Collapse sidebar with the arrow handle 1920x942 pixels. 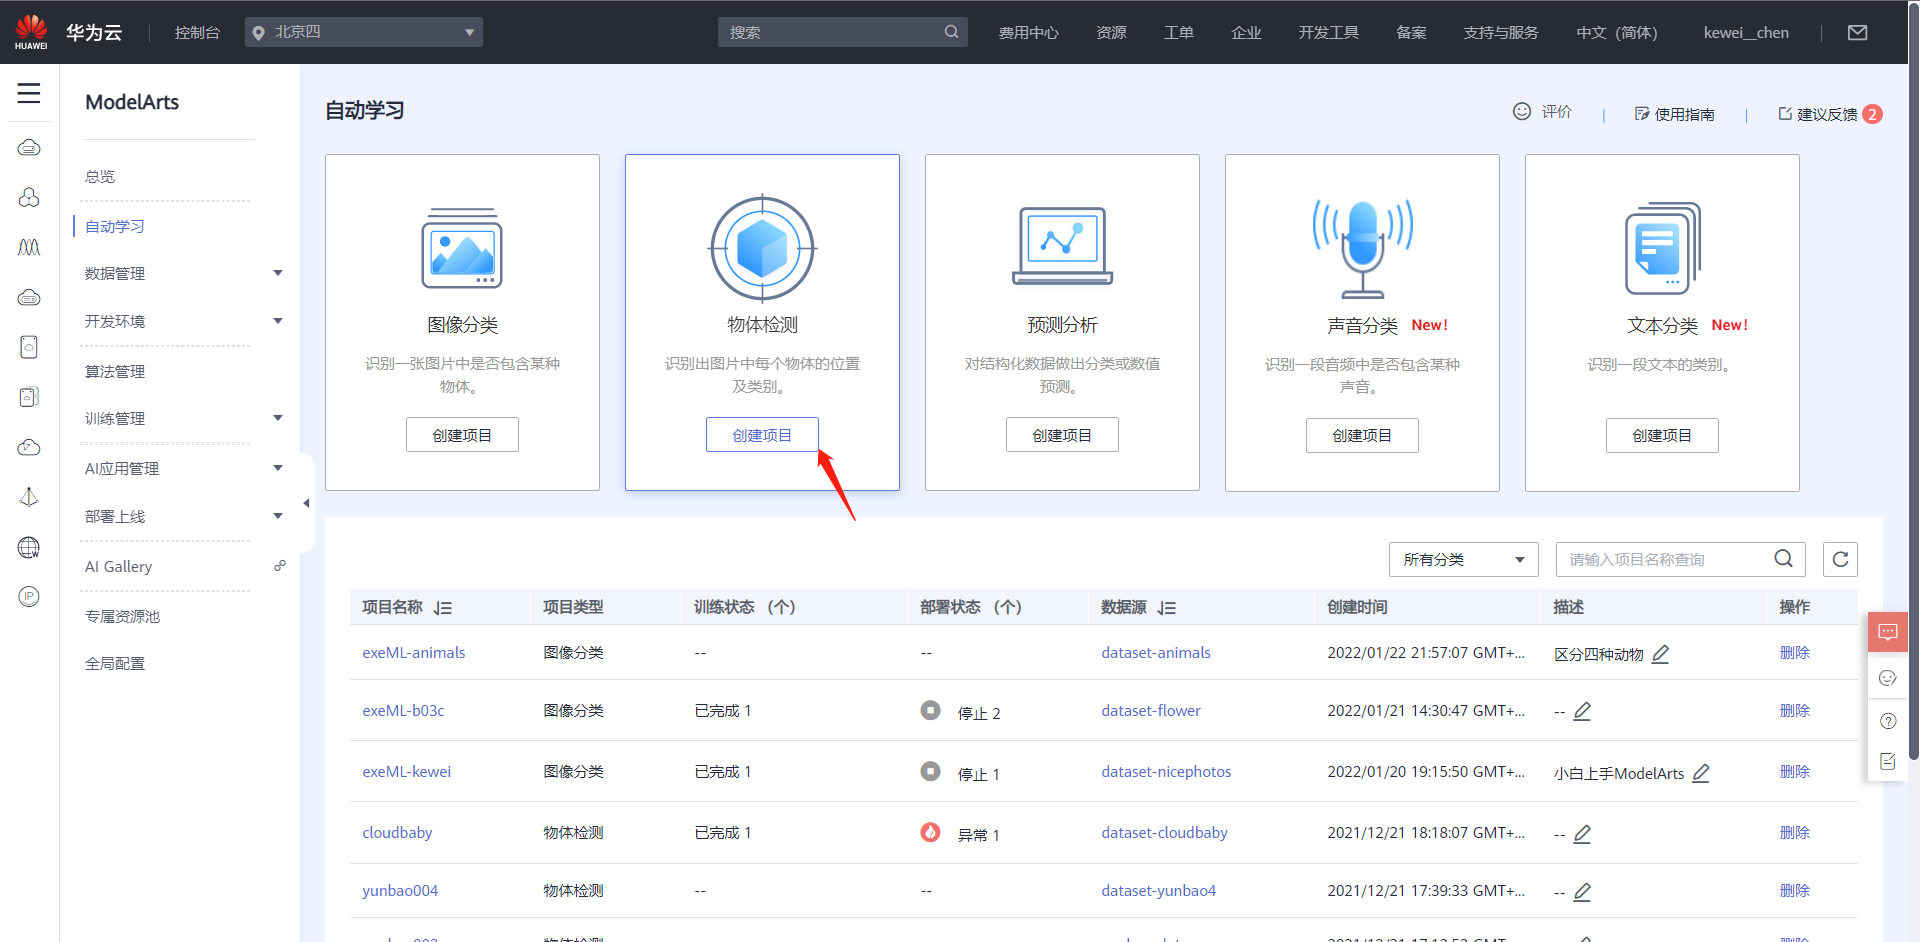[x=306, y=503]
